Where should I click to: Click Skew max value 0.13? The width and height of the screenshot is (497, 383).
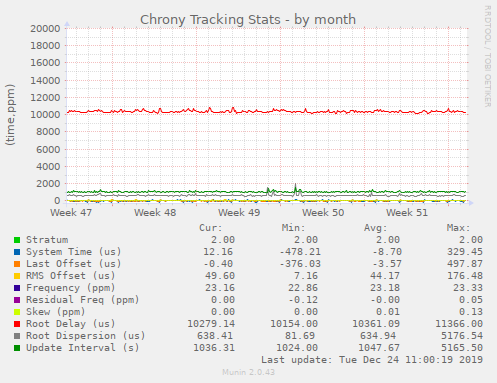coord(471,312)
